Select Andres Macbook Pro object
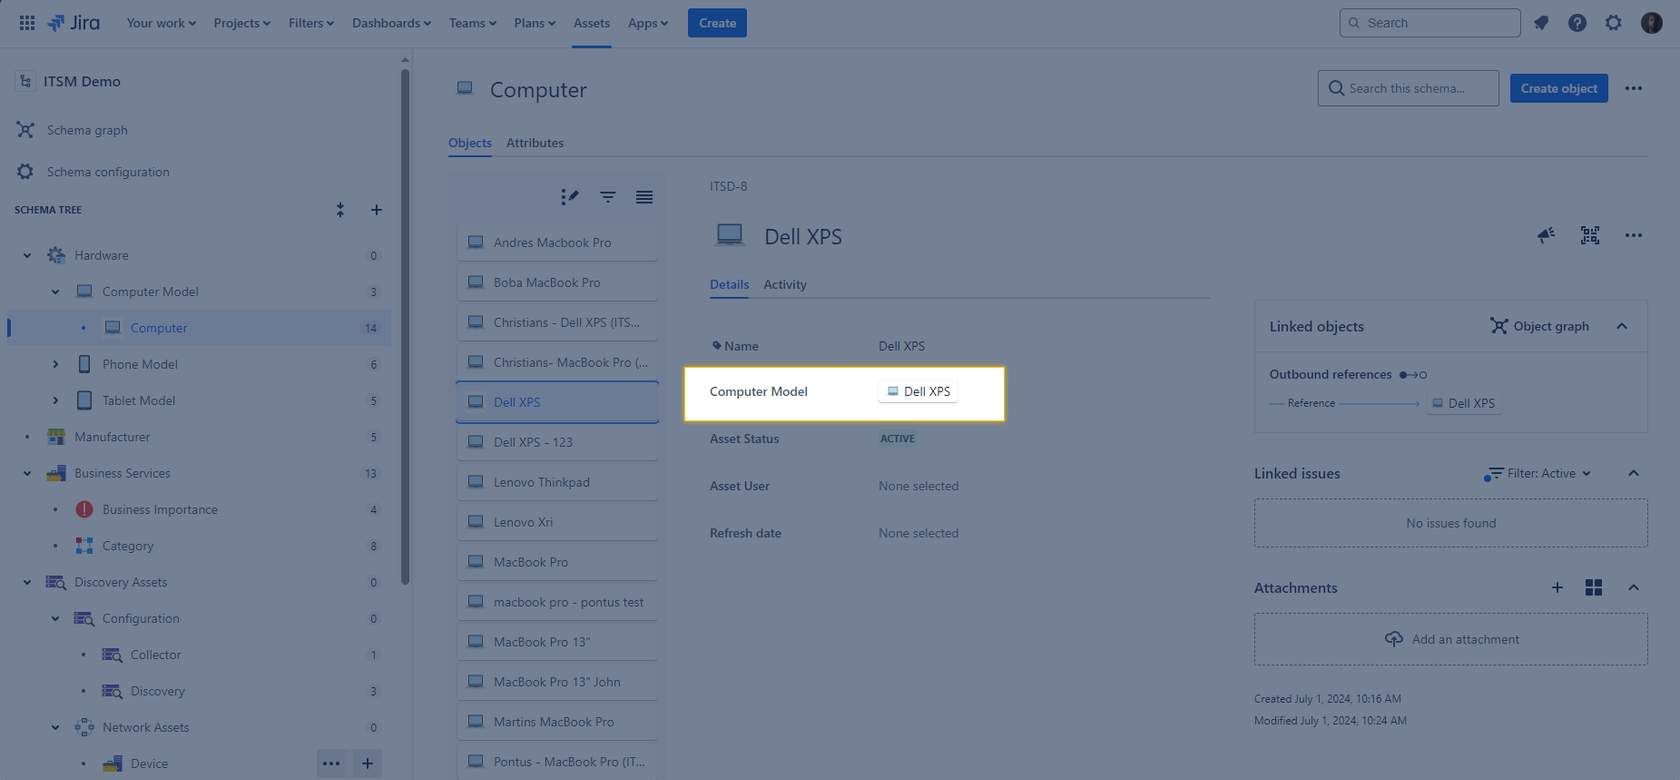The image size is (1680, 780). (557, 242)
